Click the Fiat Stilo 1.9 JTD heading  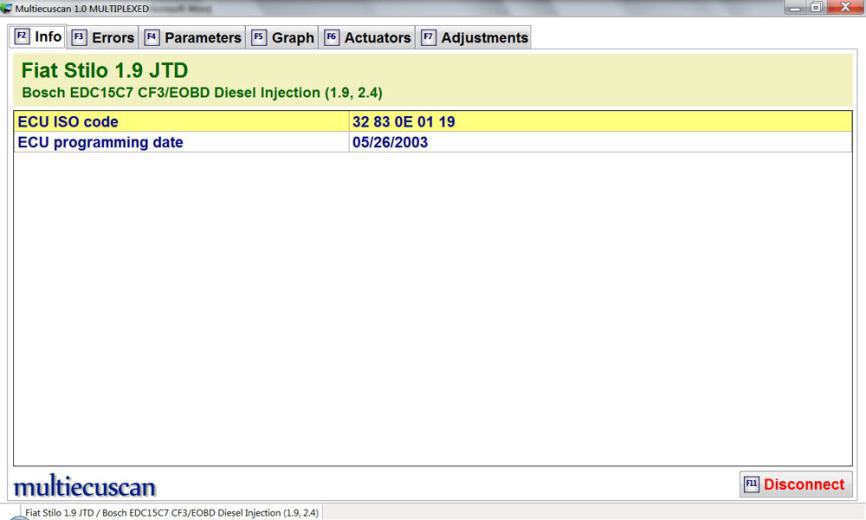pyautogui.click(x=104, y=71)
